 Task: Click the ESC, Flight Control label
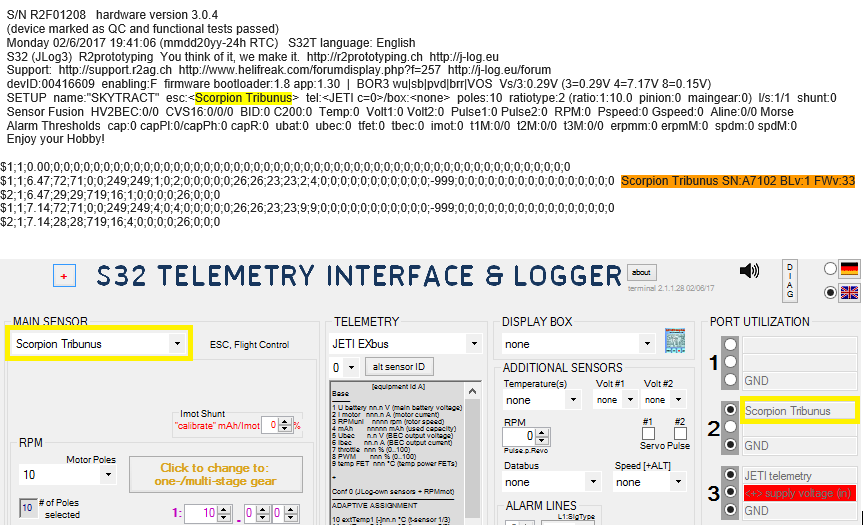point(249,345)
